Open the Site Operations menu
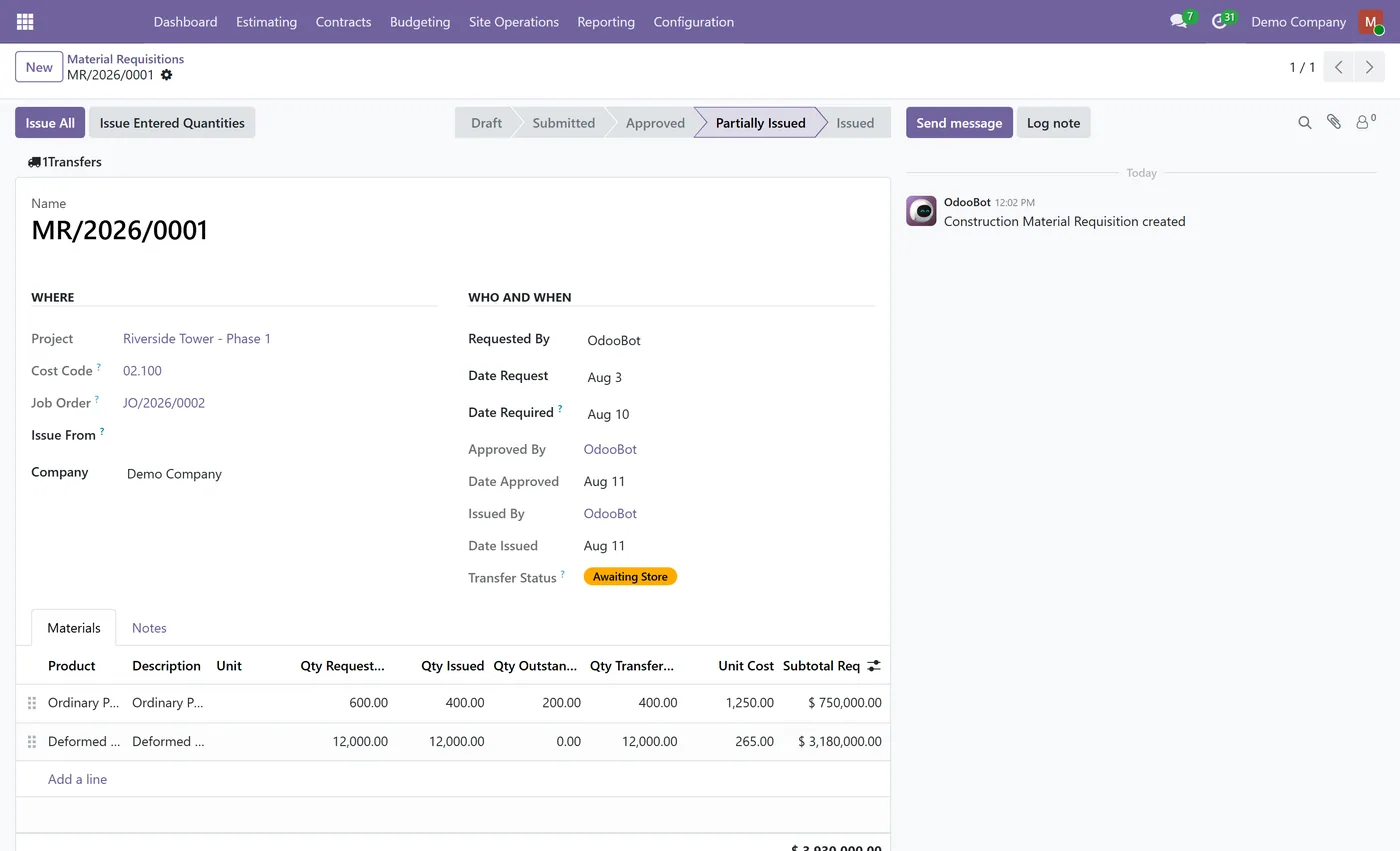 pos(514,21)
